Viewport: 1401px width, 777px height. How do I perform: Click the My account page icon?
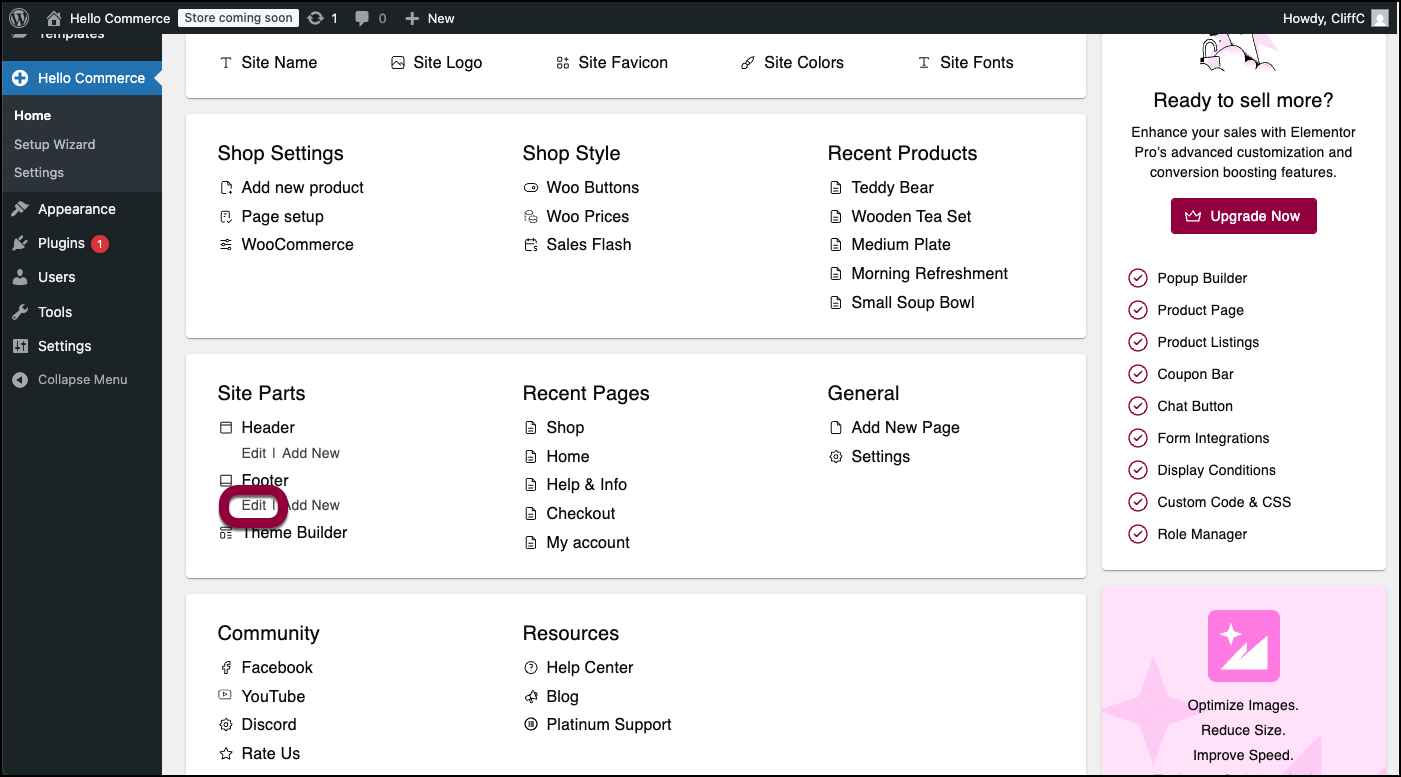pos(531,543)
